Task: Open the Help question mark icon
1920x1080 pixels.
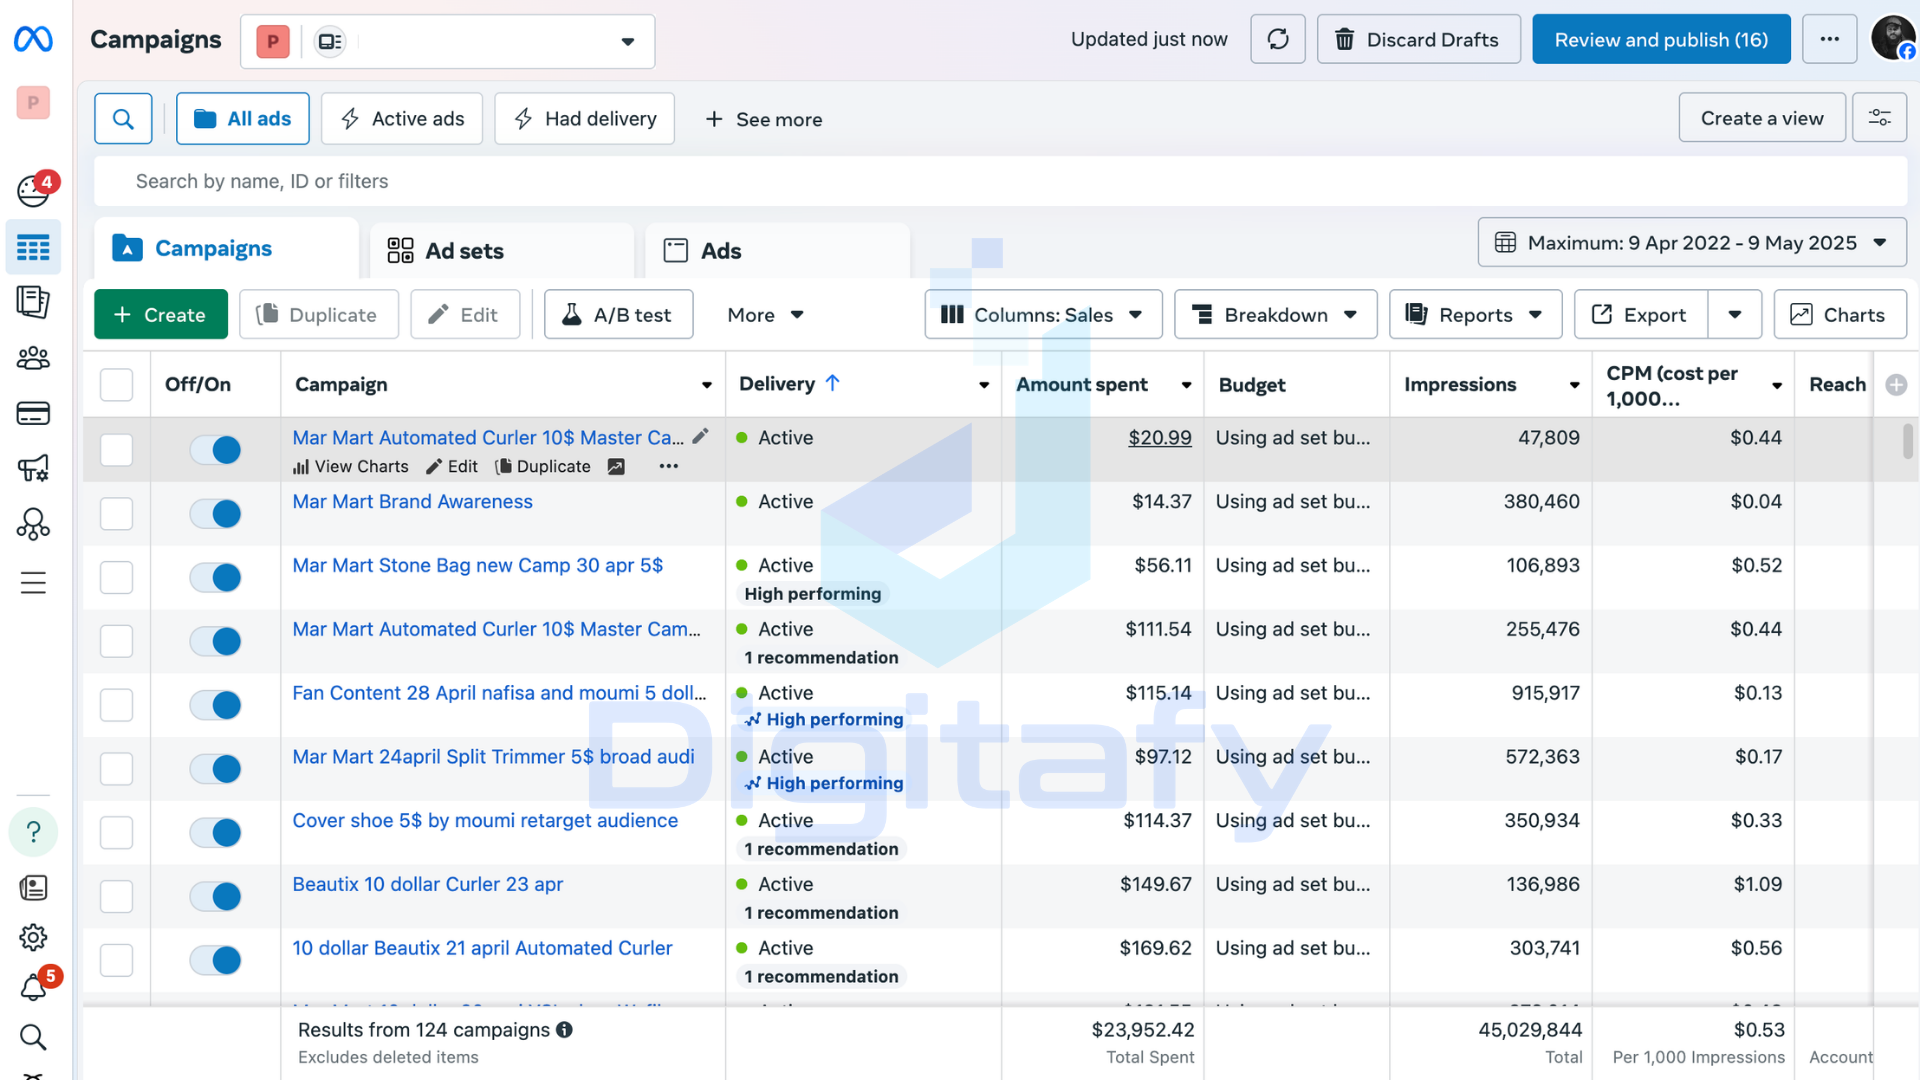Action: pyautogui.click(x=33, y=832)
